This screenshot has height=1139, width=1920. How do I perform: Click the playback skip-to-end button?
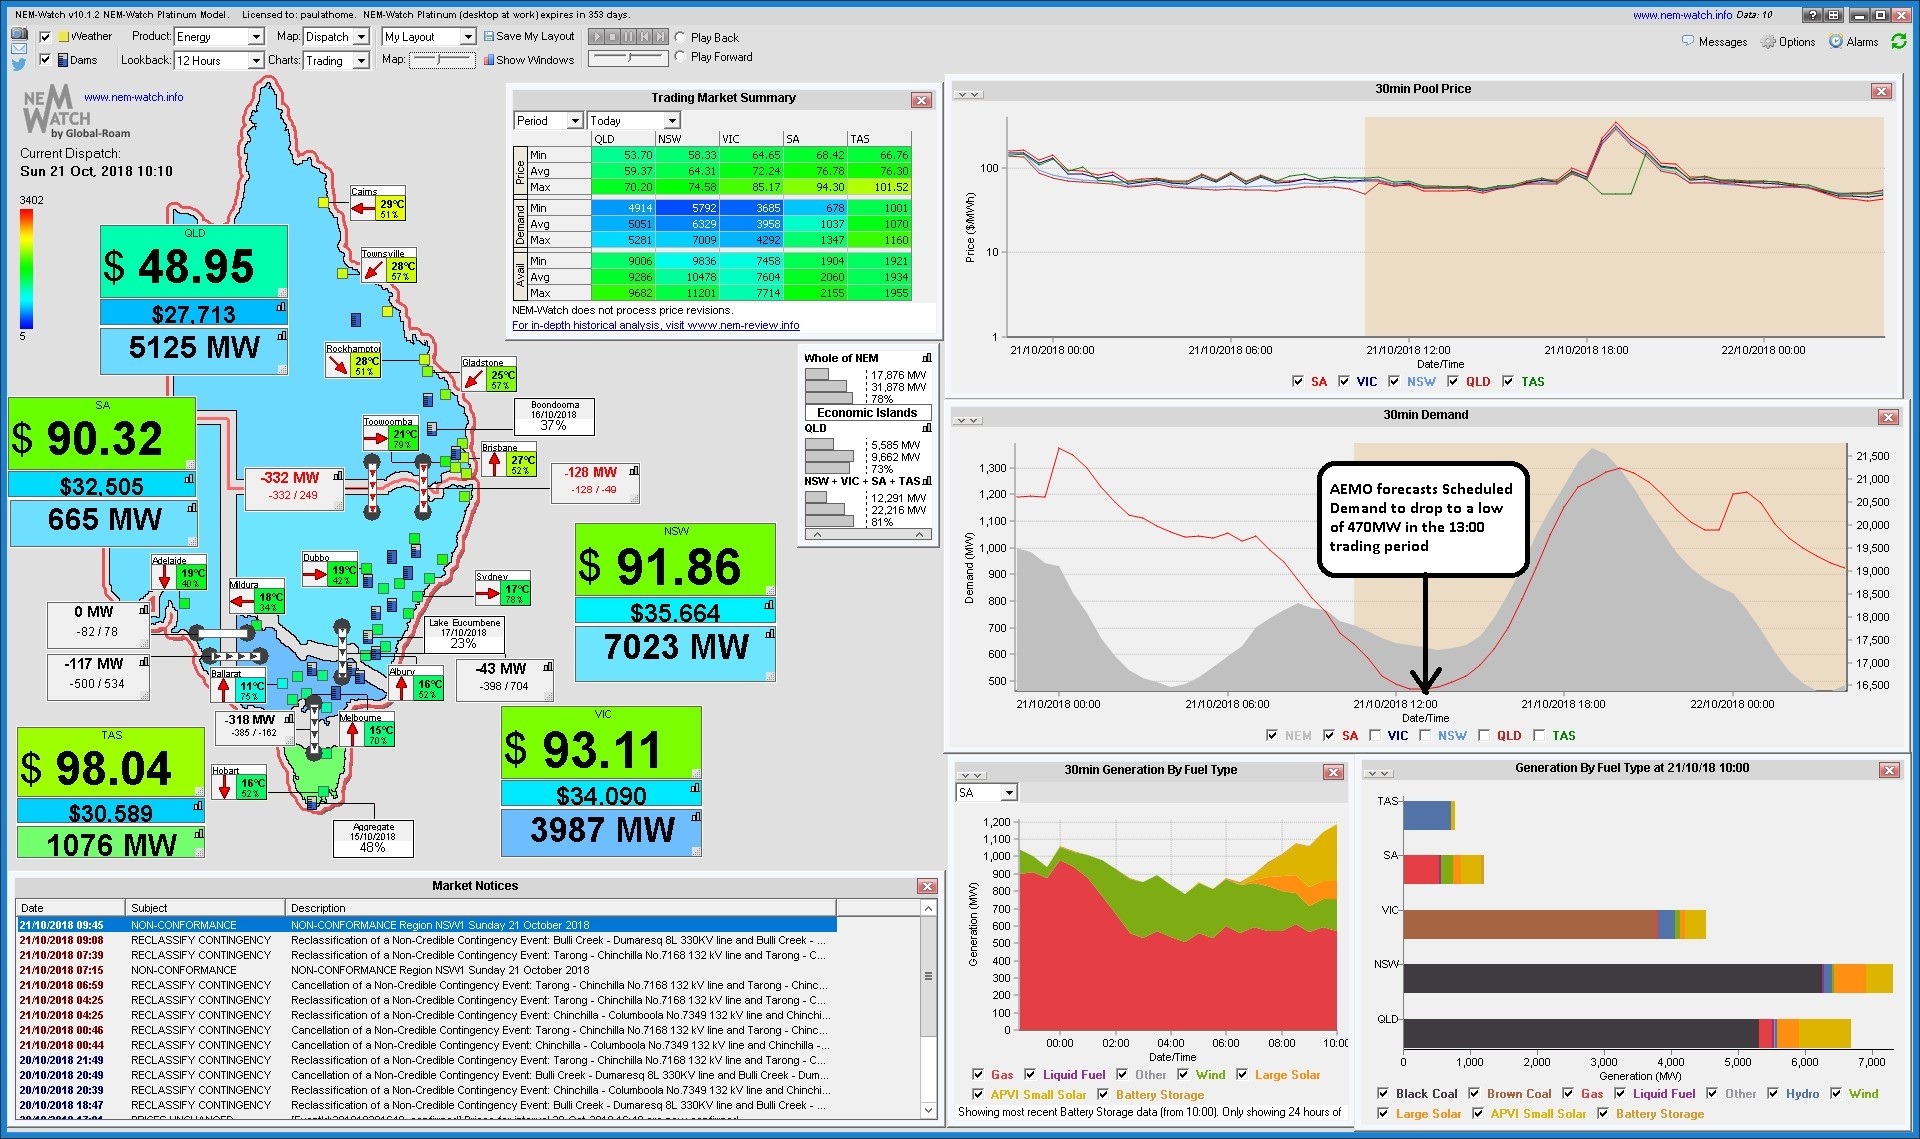(661, 37)
